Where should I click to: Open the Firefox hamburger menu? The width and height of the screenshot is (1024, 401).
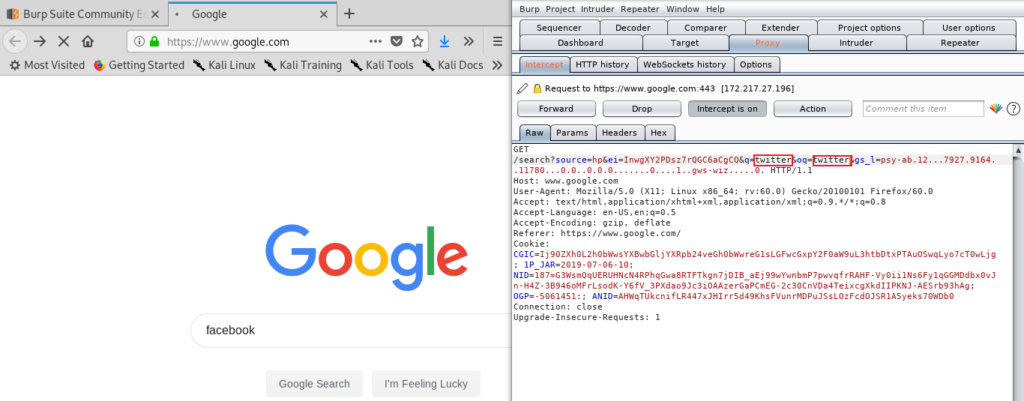[x=498, y=41]
